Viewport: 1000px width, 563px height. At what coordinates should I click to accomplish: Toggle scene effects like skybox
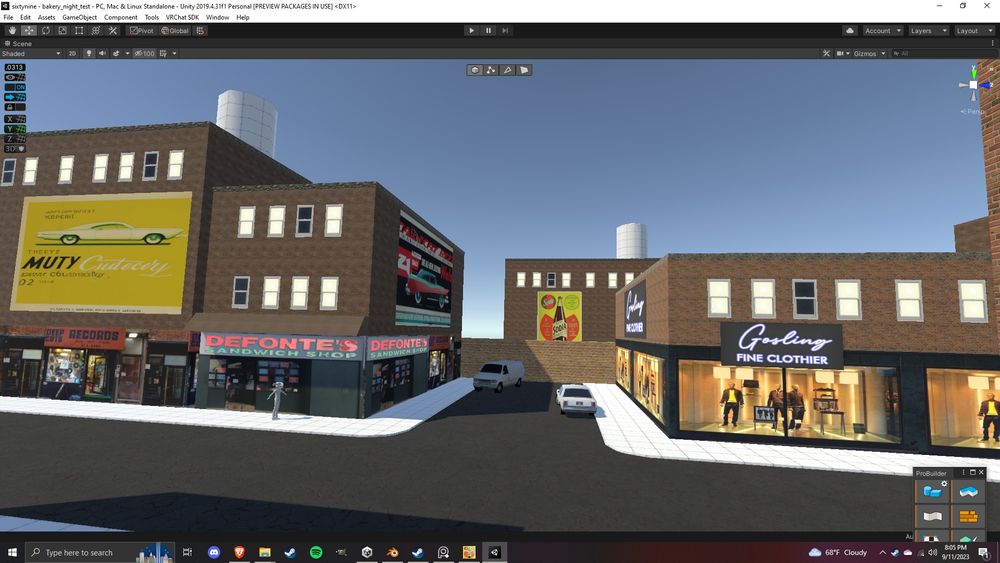[x=116, y=54]
